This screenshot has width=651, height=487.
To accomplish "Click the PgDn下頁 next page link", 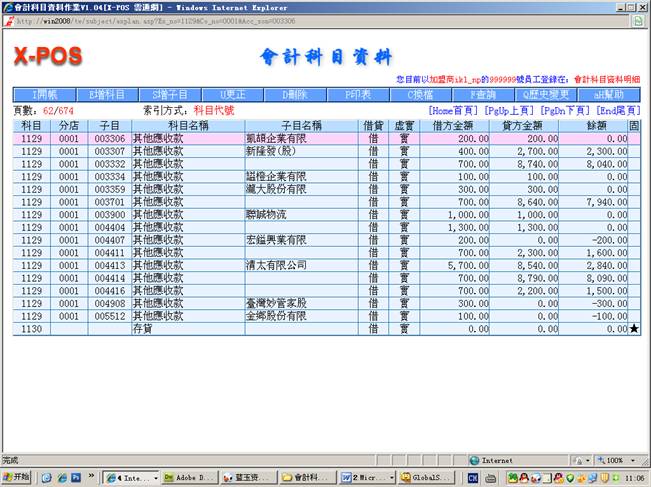I will pyautogui.click(x=565, y=110).
